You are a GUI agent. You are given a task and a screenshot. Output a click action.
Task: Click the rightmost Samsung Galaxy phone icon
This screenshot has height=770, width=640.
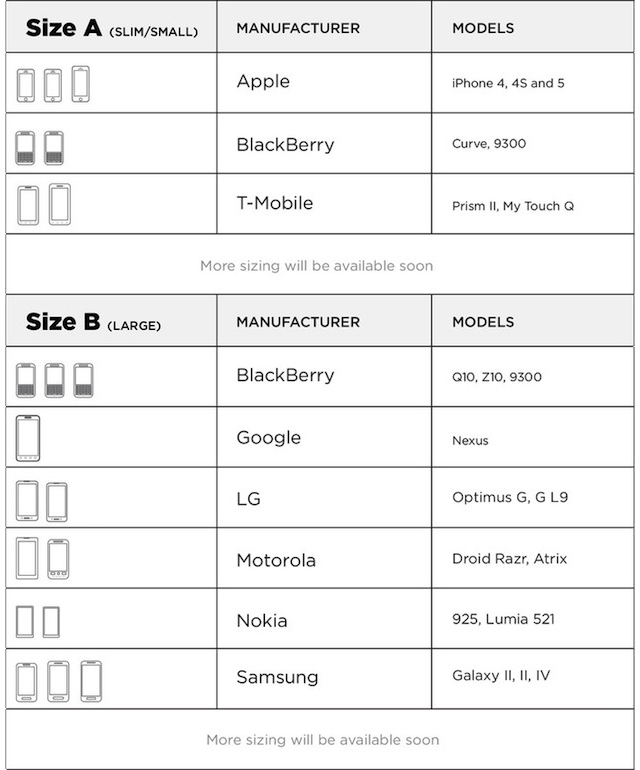point(91,680)
